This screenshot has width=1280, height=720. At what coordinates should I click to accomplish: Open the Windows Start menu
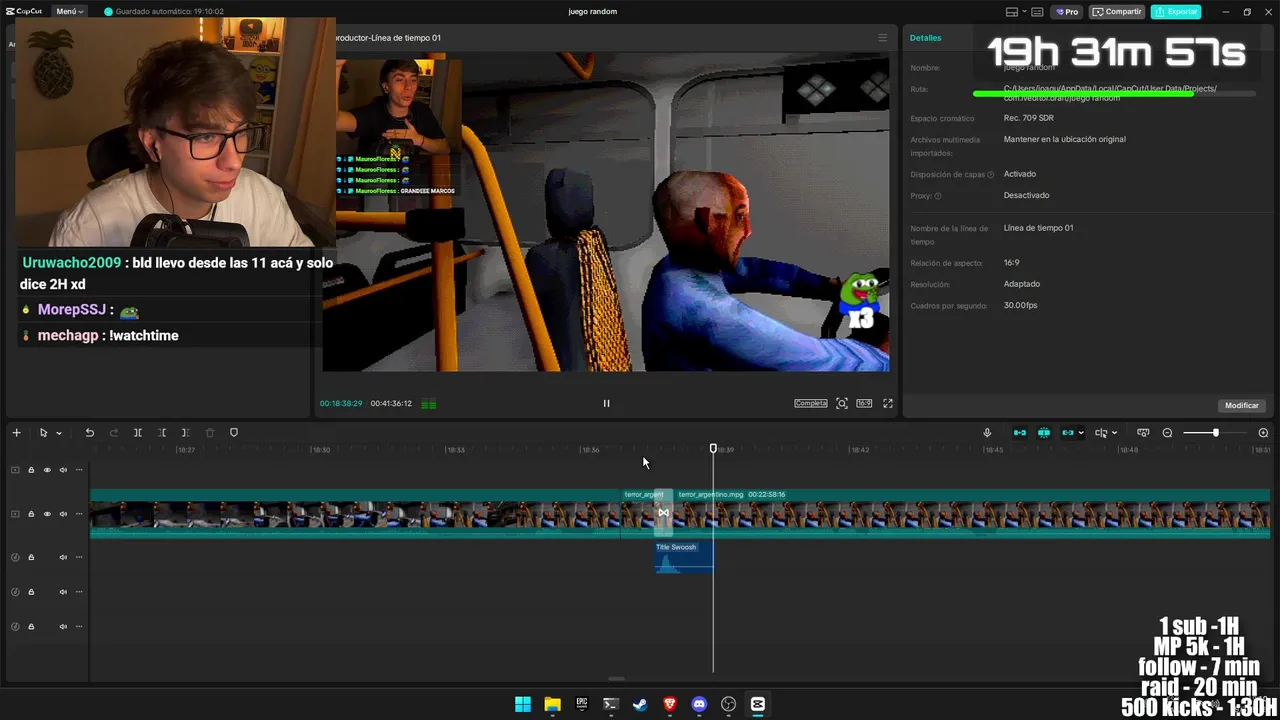[522, 704]
